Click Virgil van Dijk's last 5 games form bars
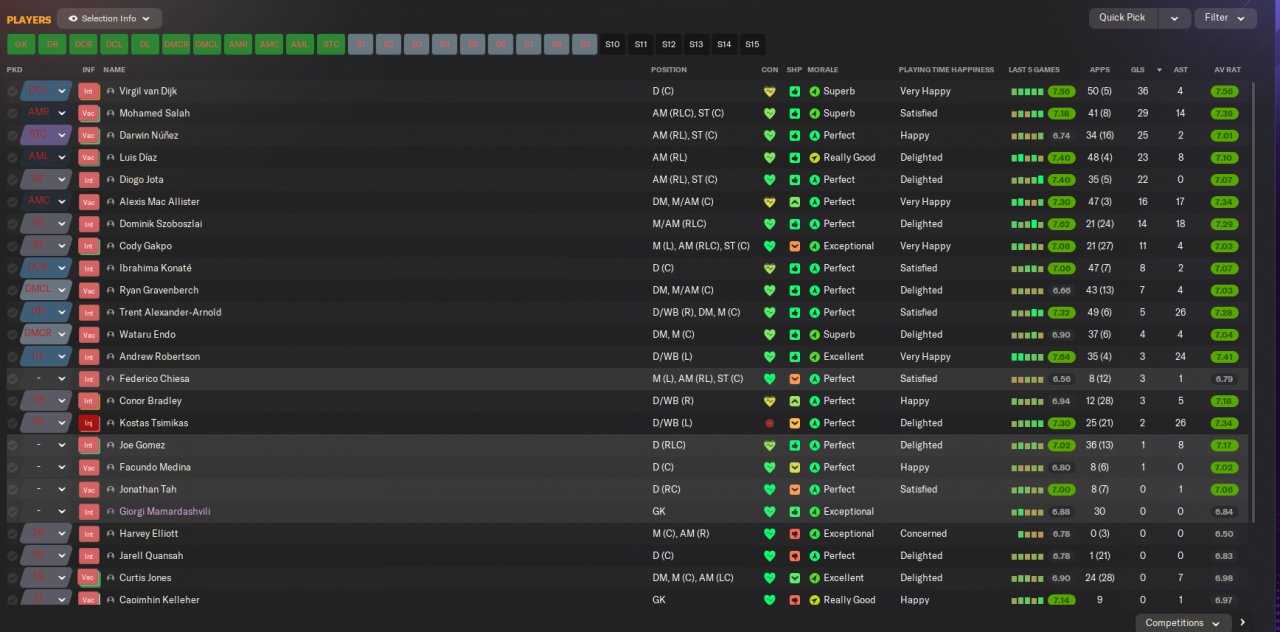The image size is (1280, 632). (x=1027, y=91)
